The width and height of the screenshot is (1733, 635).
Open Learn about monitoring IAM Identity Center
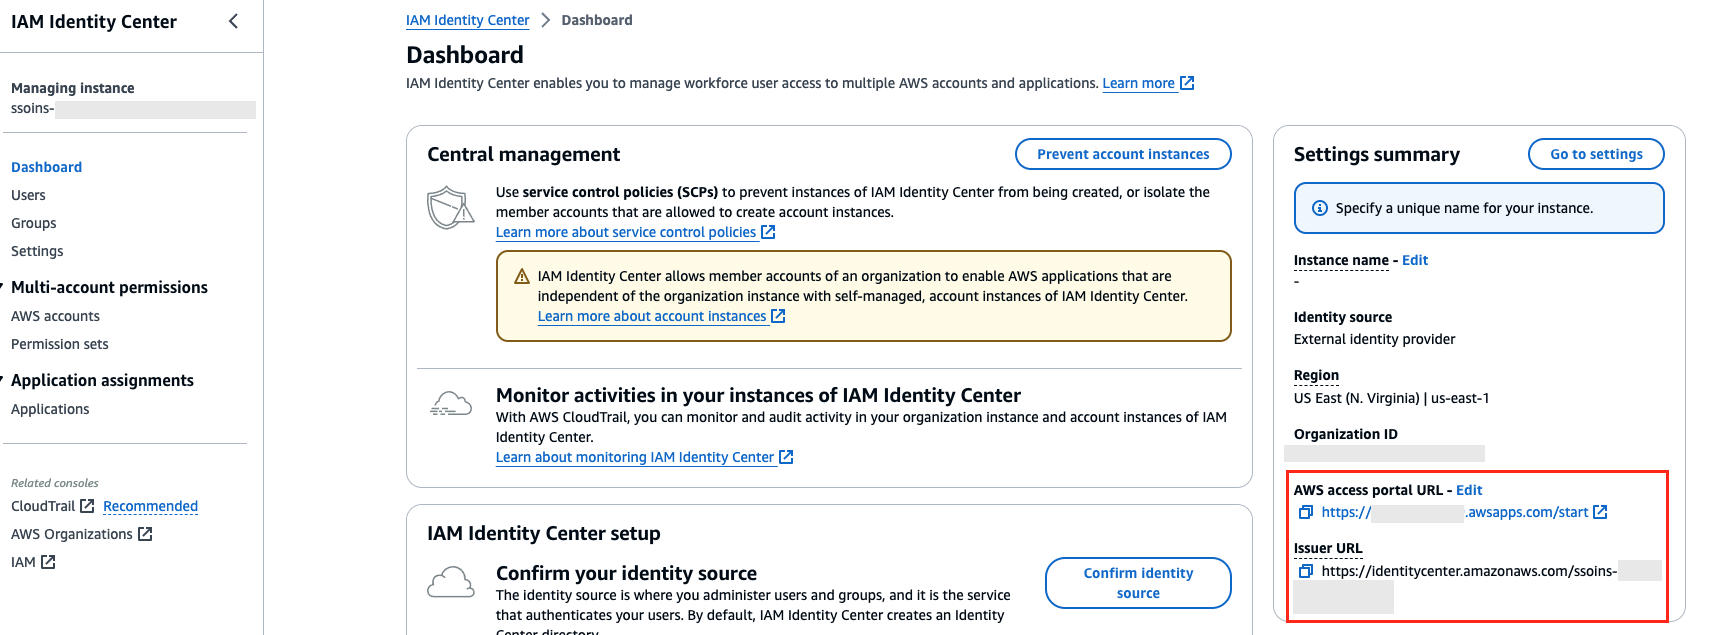[x=635, y=457]
